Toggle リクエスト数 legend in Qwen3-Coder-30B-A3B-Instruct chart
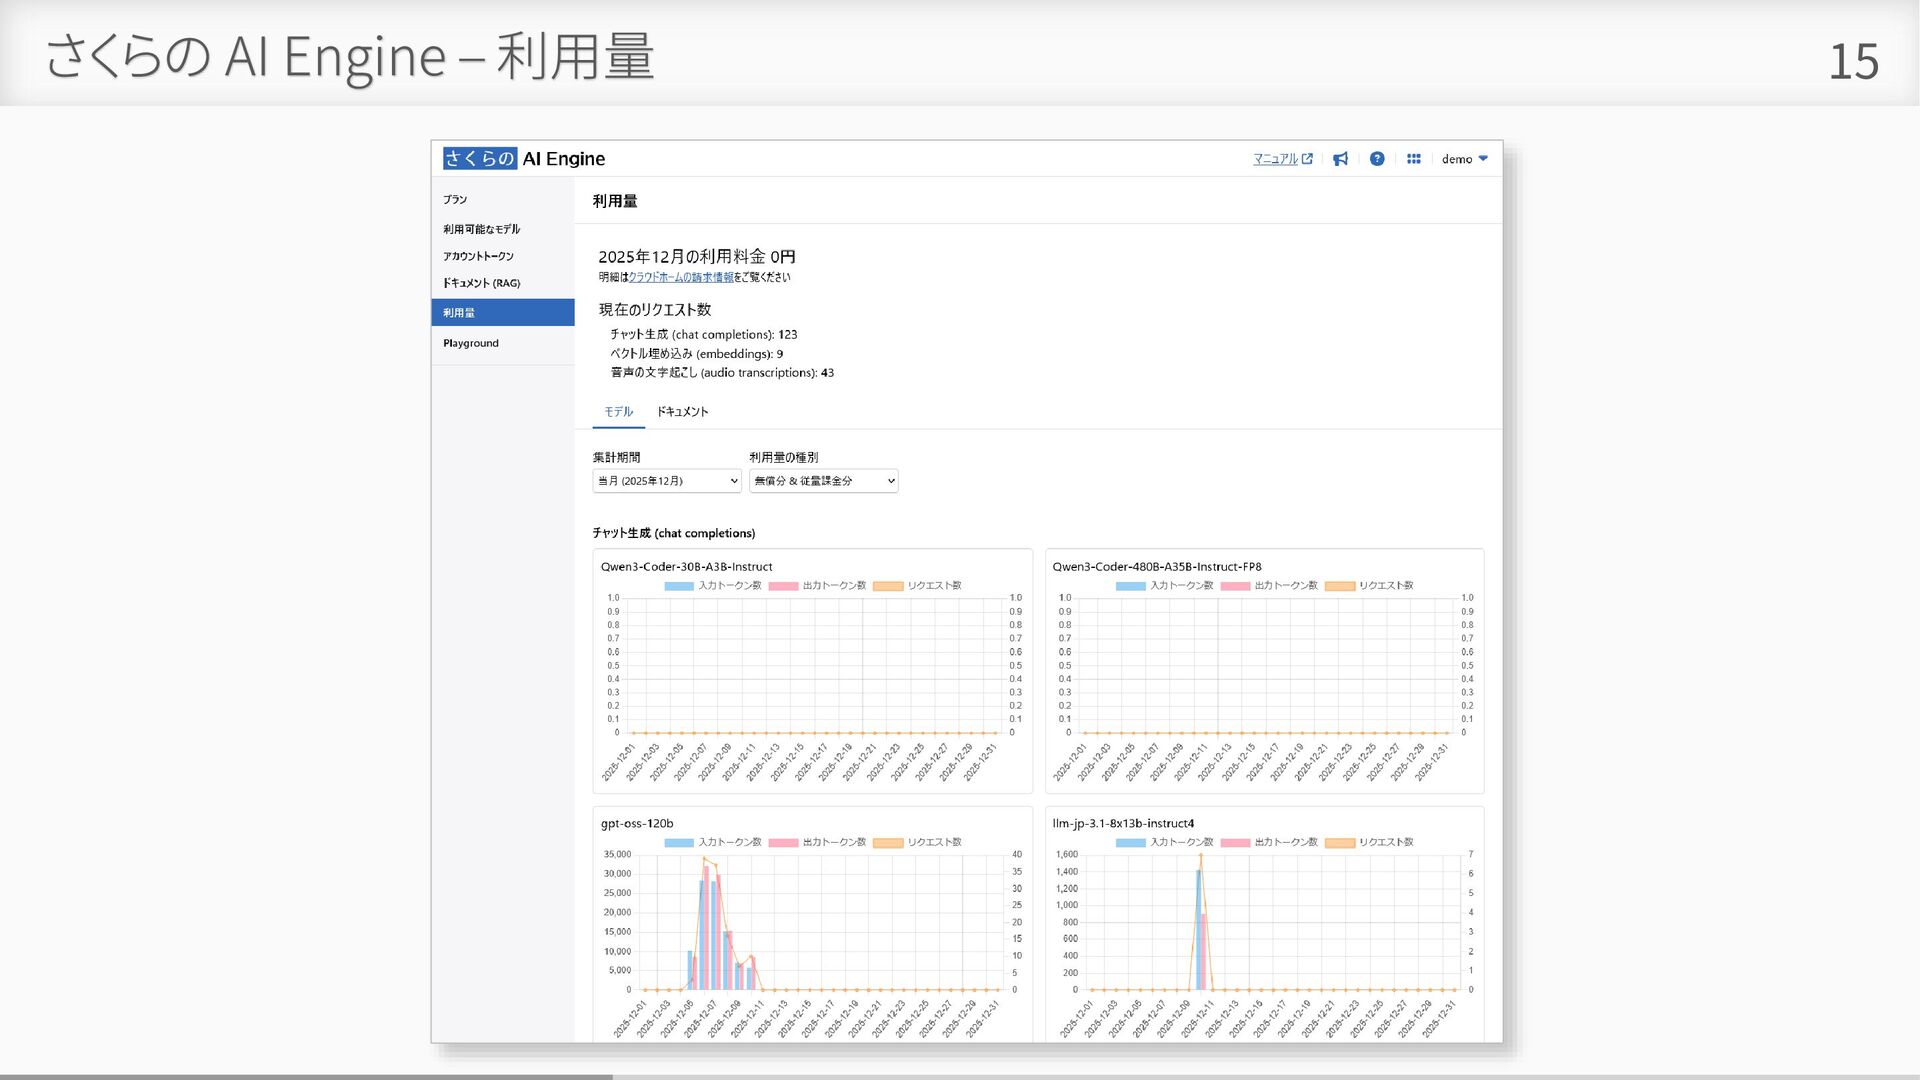This screenshot has width=1920, height=1080. click(917, 586)
